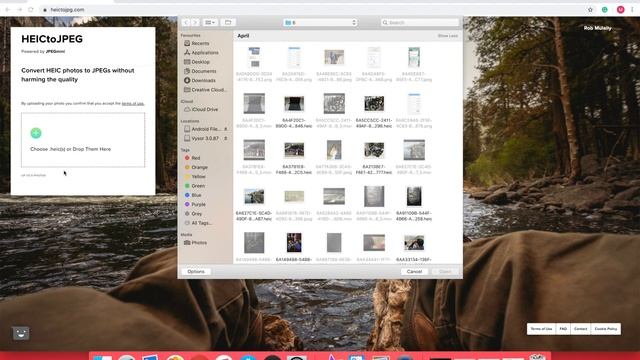
Task: Select the Vysor 3.0.87 location in the sidebar
Action: coord(202,138)
